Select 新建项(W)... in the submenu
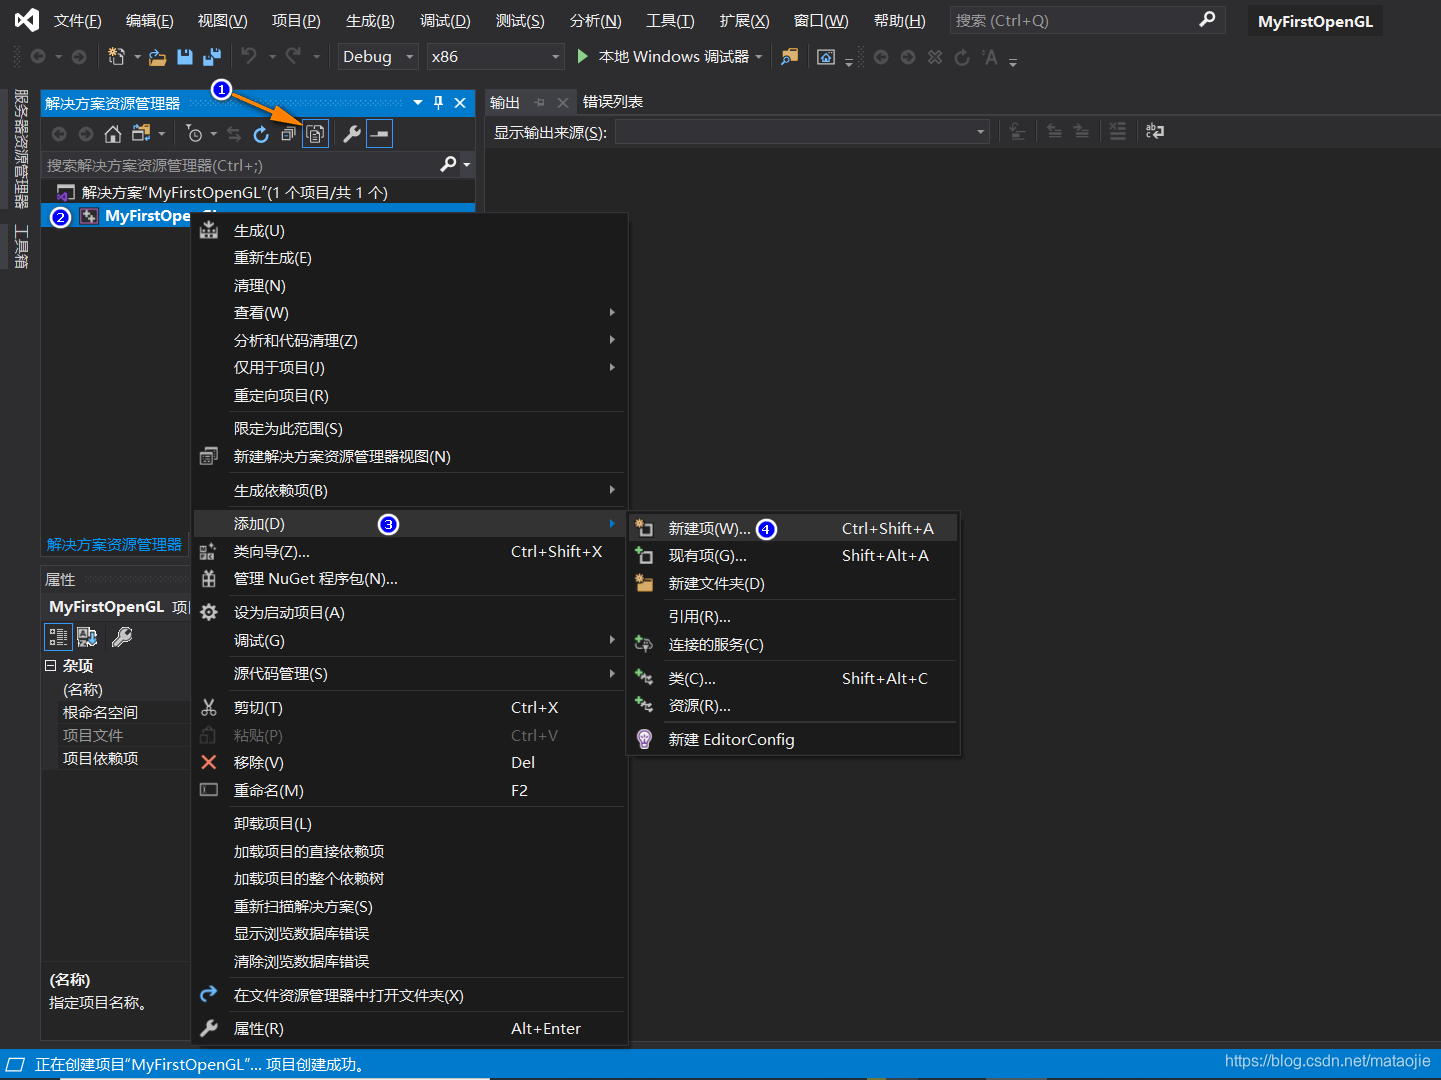 click(793, 528)
